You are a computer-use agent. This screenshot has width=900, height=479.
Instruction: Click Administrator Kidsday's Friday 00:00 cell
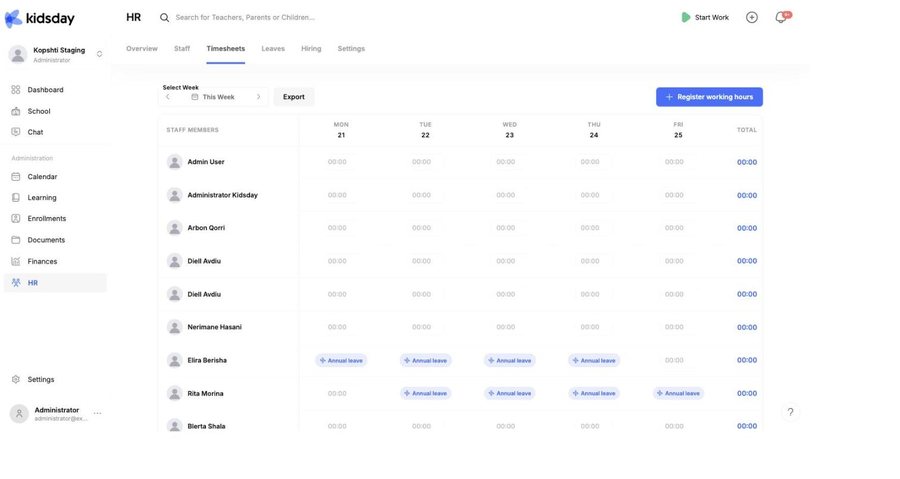[x=674, y=195]
